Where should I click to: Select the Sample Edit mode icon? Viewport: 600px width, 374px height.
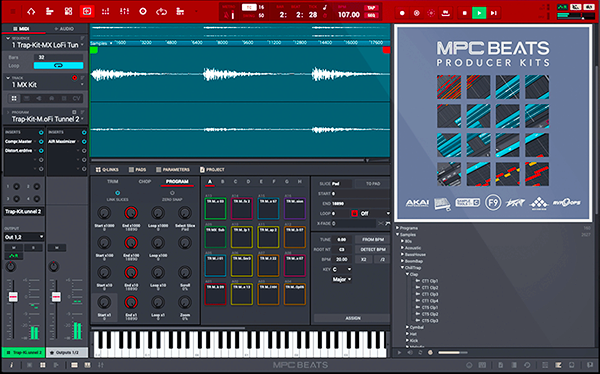point(87,11)
